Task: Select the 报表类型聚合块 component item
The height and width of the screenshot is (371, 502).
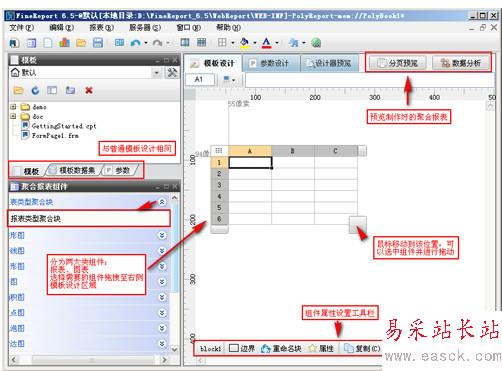Action: (89, 219)
